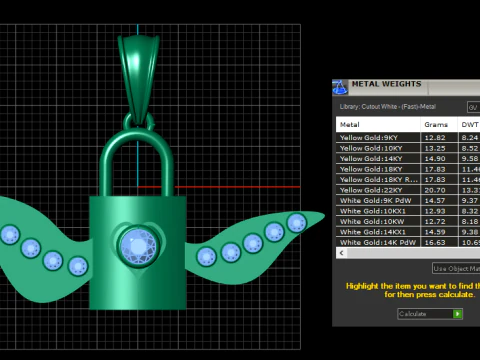Click the left arrow of horizontal scrollbar

point(341,253)
